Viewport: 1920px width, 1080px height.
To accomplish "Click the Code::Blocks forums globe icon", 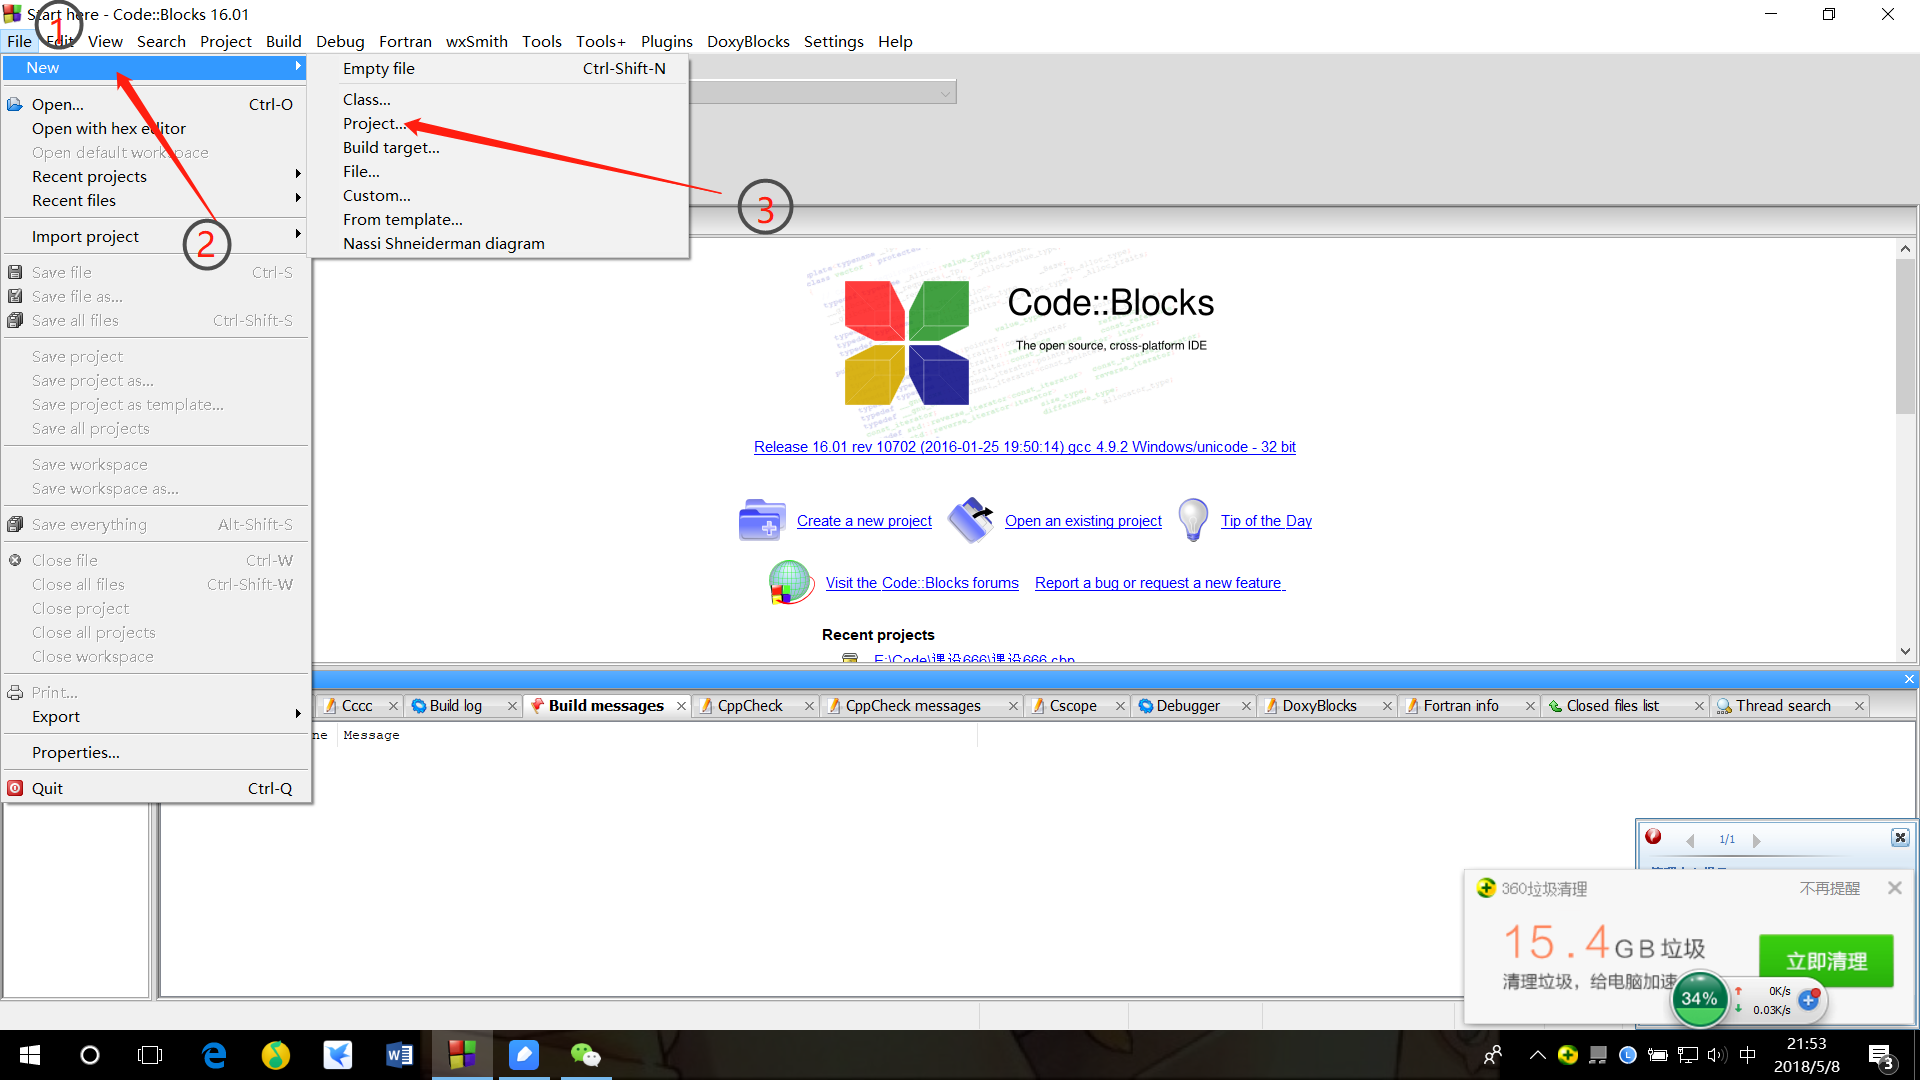I will click(x=790, y=582).
